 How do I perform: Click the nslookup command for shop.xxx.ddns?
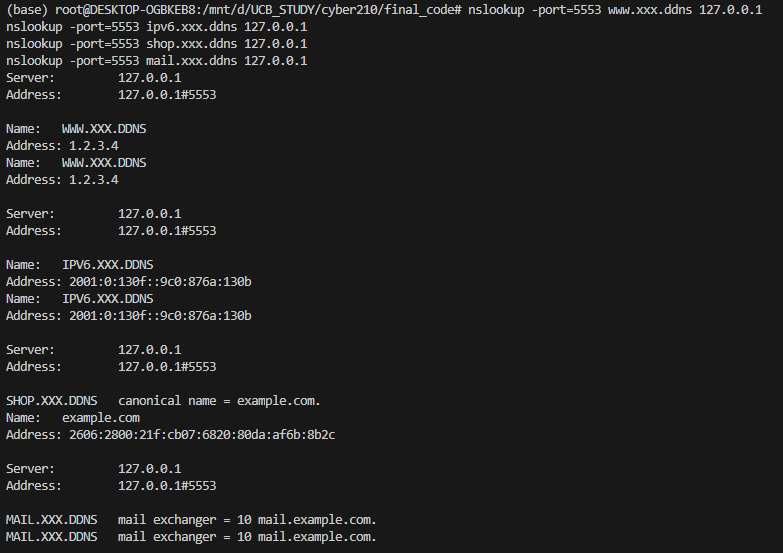pyautogui.click(x=156, y=44)
